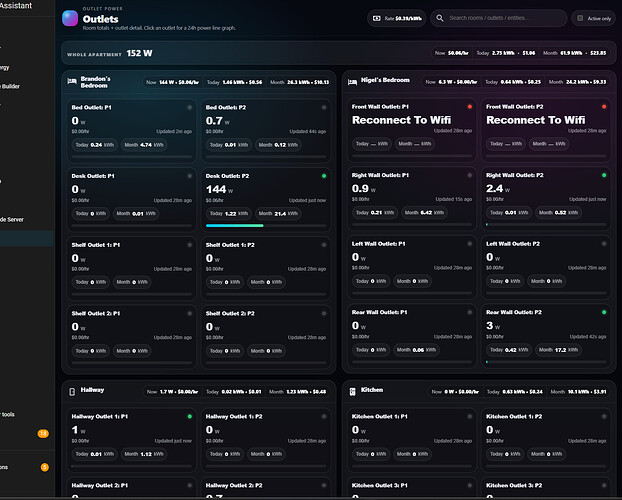This screenshot has height=500, width=622.
Task: Click Whole Apartment 152 W total
Action: (x=139, y=53)
